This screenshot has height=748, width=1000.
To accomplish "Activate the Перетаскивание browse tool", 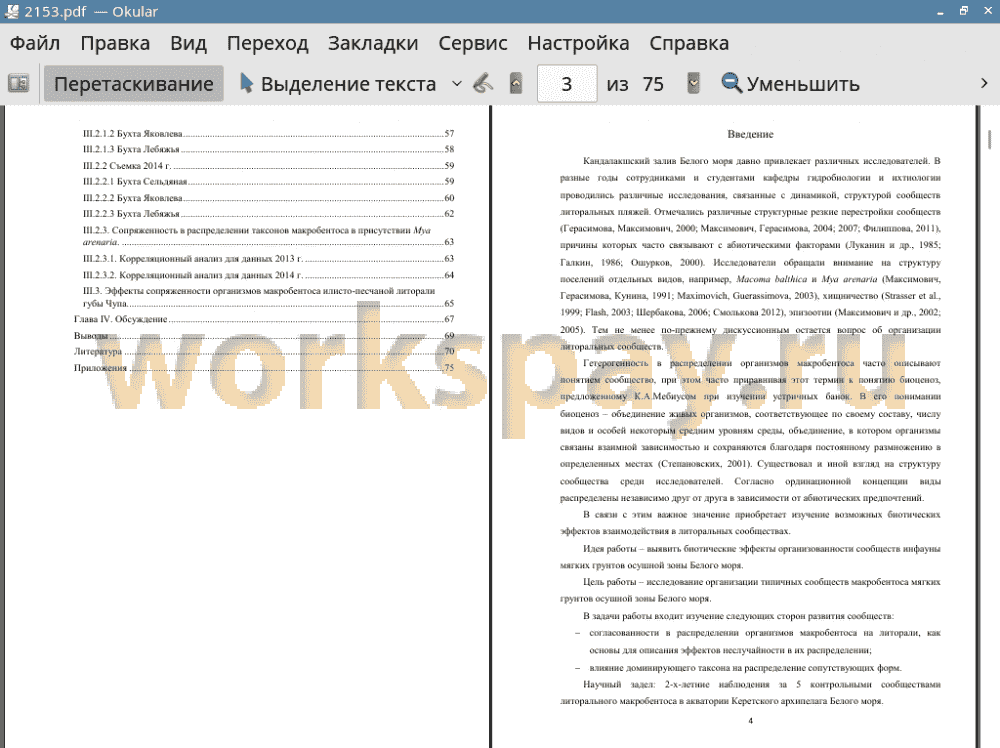I will 133,84.
